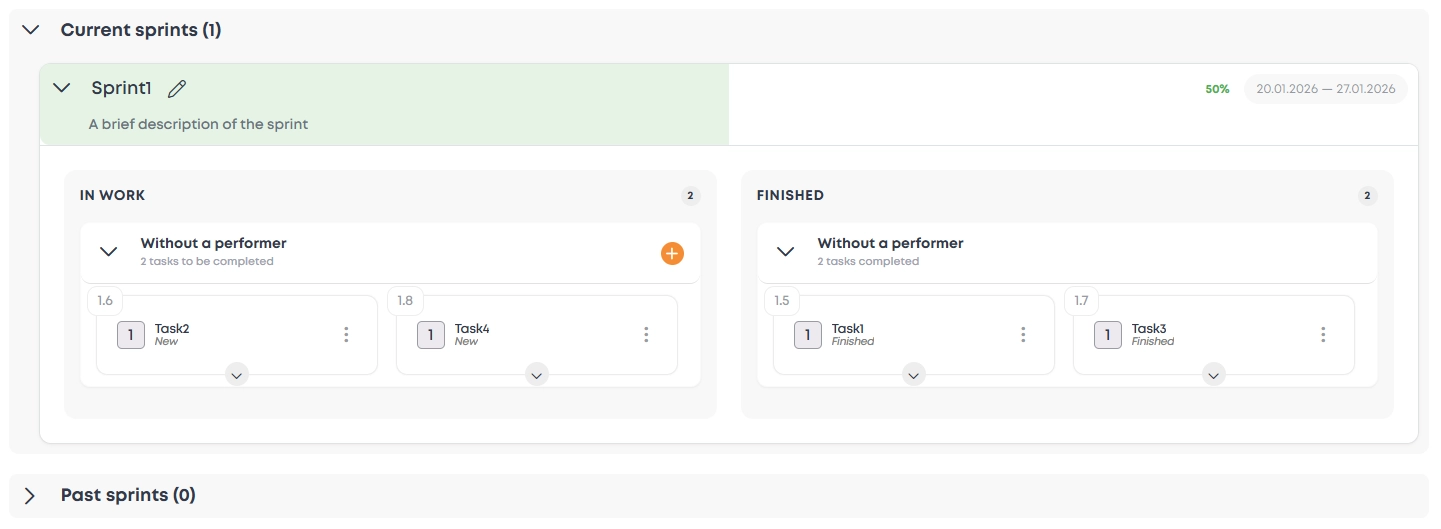Viewport: 1441px width, 529px height.
Task: Open Task1 three-dot options menu
Action: (1023, 335)
